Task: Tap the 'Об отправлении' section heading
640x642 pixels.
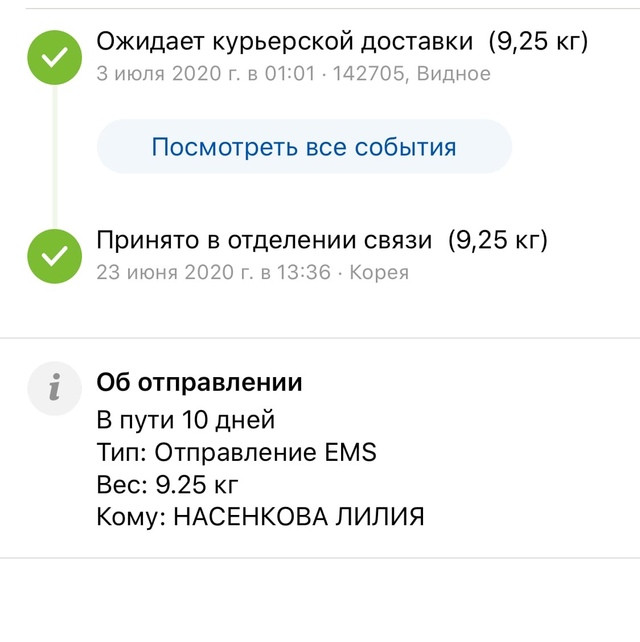Action: point(199,382)
